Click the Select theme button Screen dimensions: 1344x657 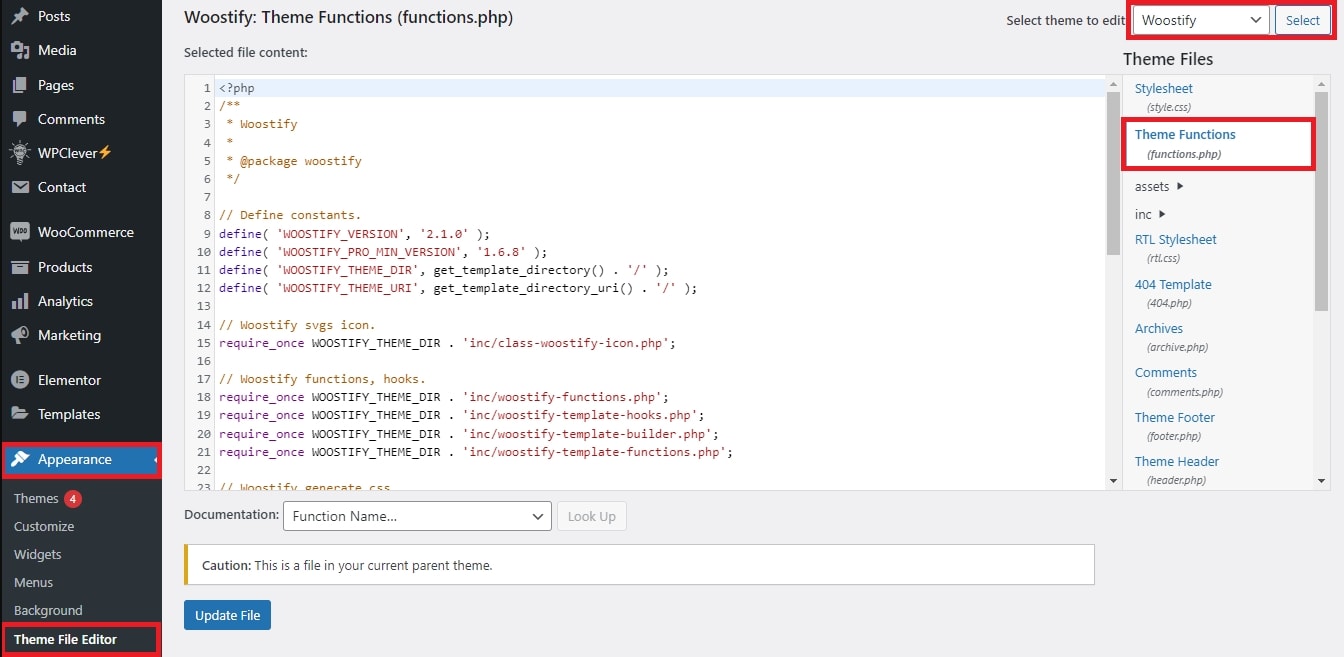point(1303,20)
